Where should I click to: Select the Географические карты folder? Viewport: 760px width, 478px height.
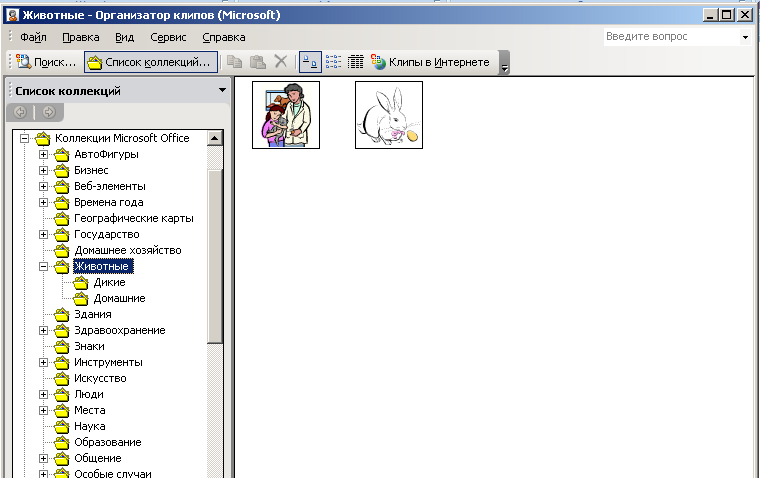click(134, 219)
